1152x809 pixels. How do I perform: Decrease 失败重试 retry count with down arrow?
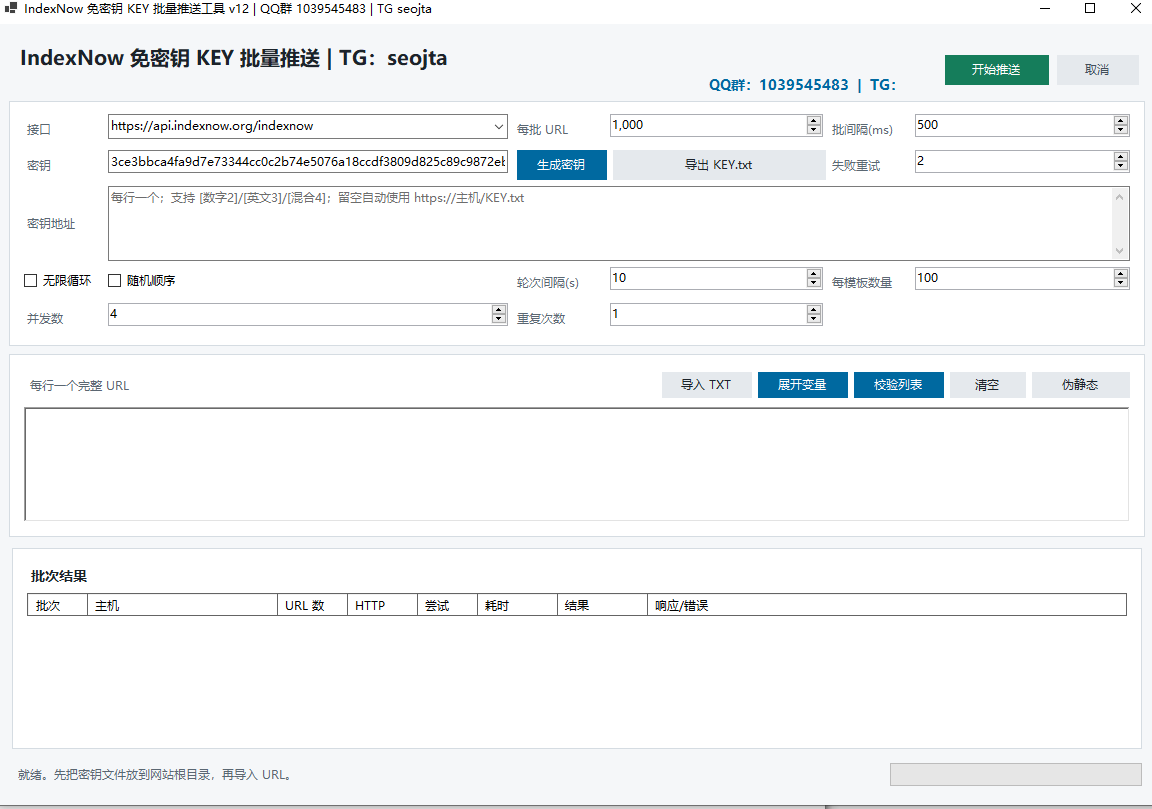[x=1120, y=166]
